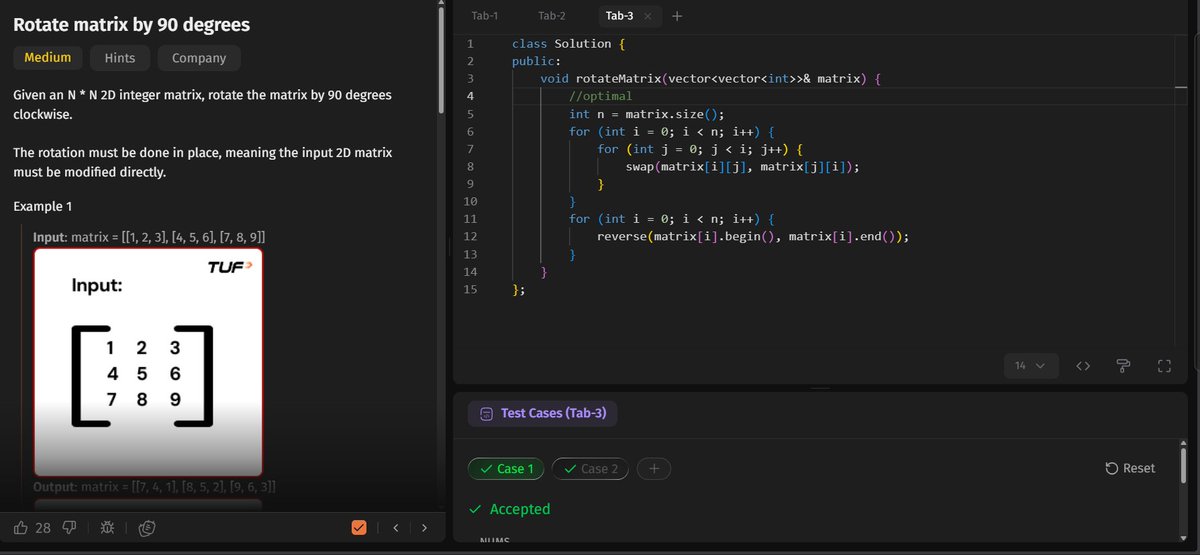
Task: Toggle the orange completed checkbox
Action: click(359, 527)
